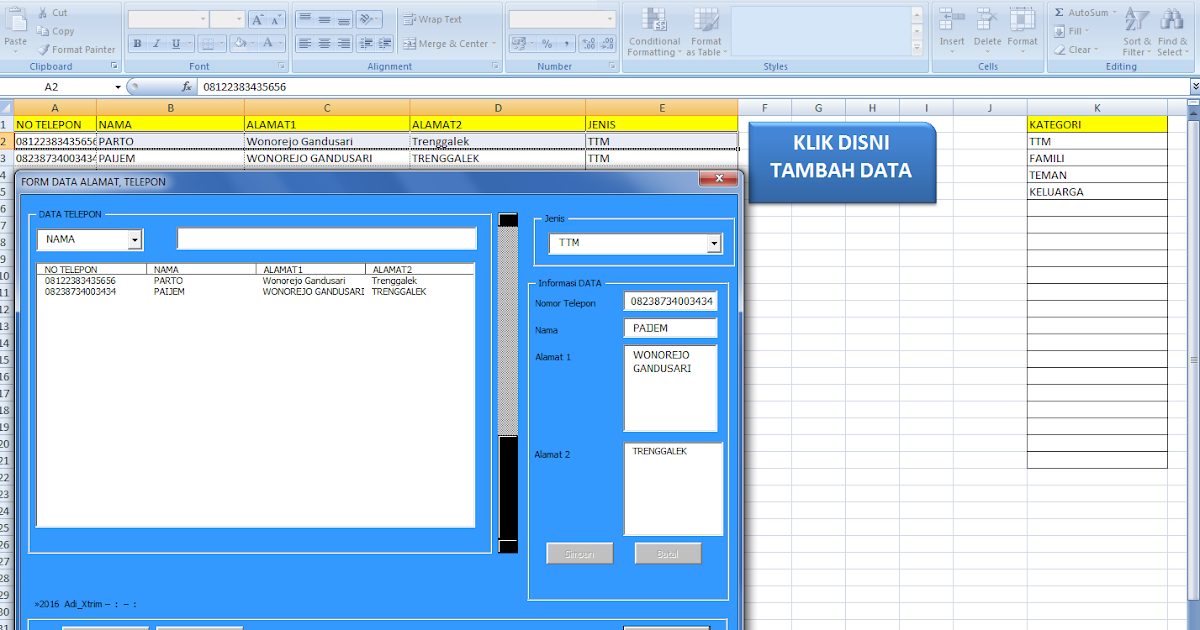
Task: Select PARTO row in form list
Action: coord(255,281)
